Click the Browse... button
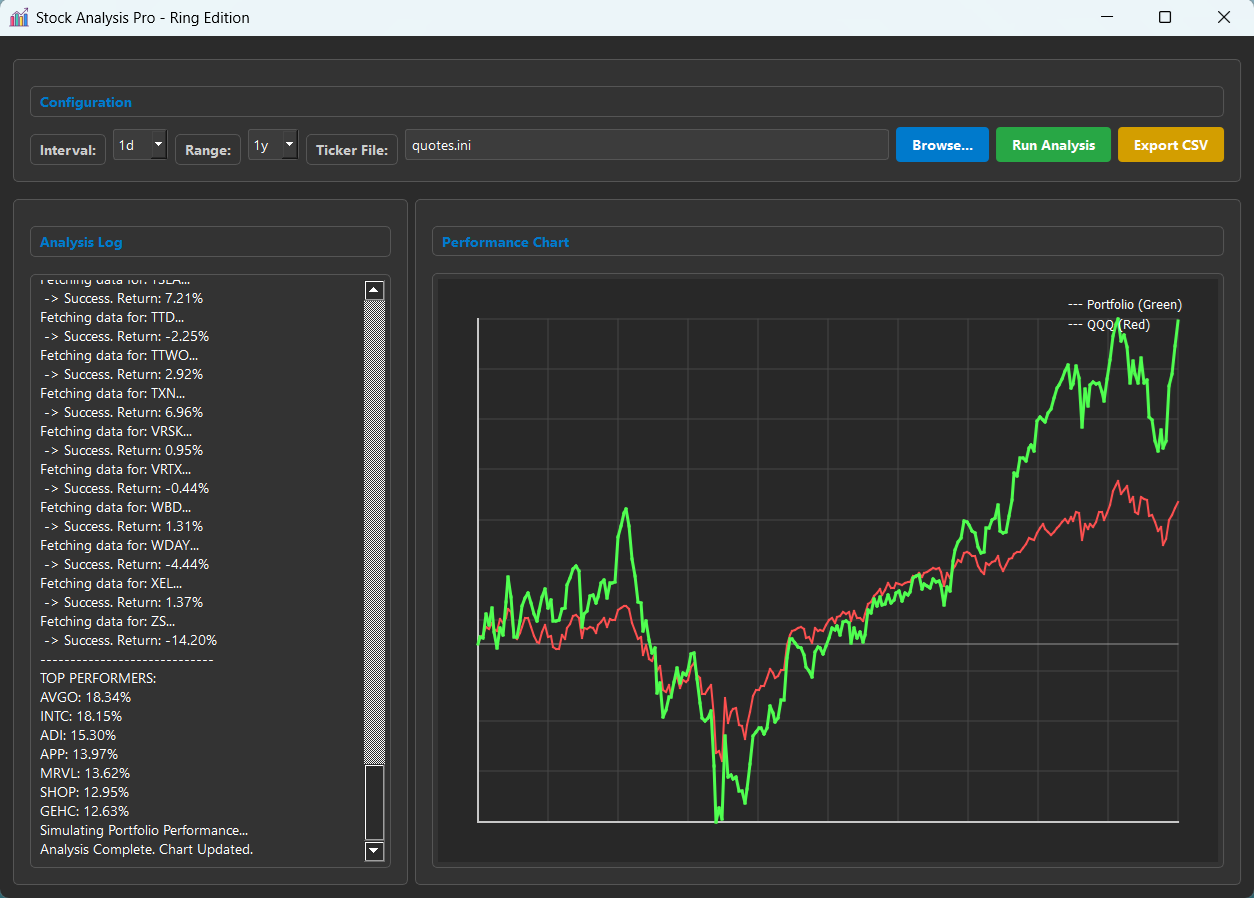The image size is (1254, 898). tap(941, 144)
